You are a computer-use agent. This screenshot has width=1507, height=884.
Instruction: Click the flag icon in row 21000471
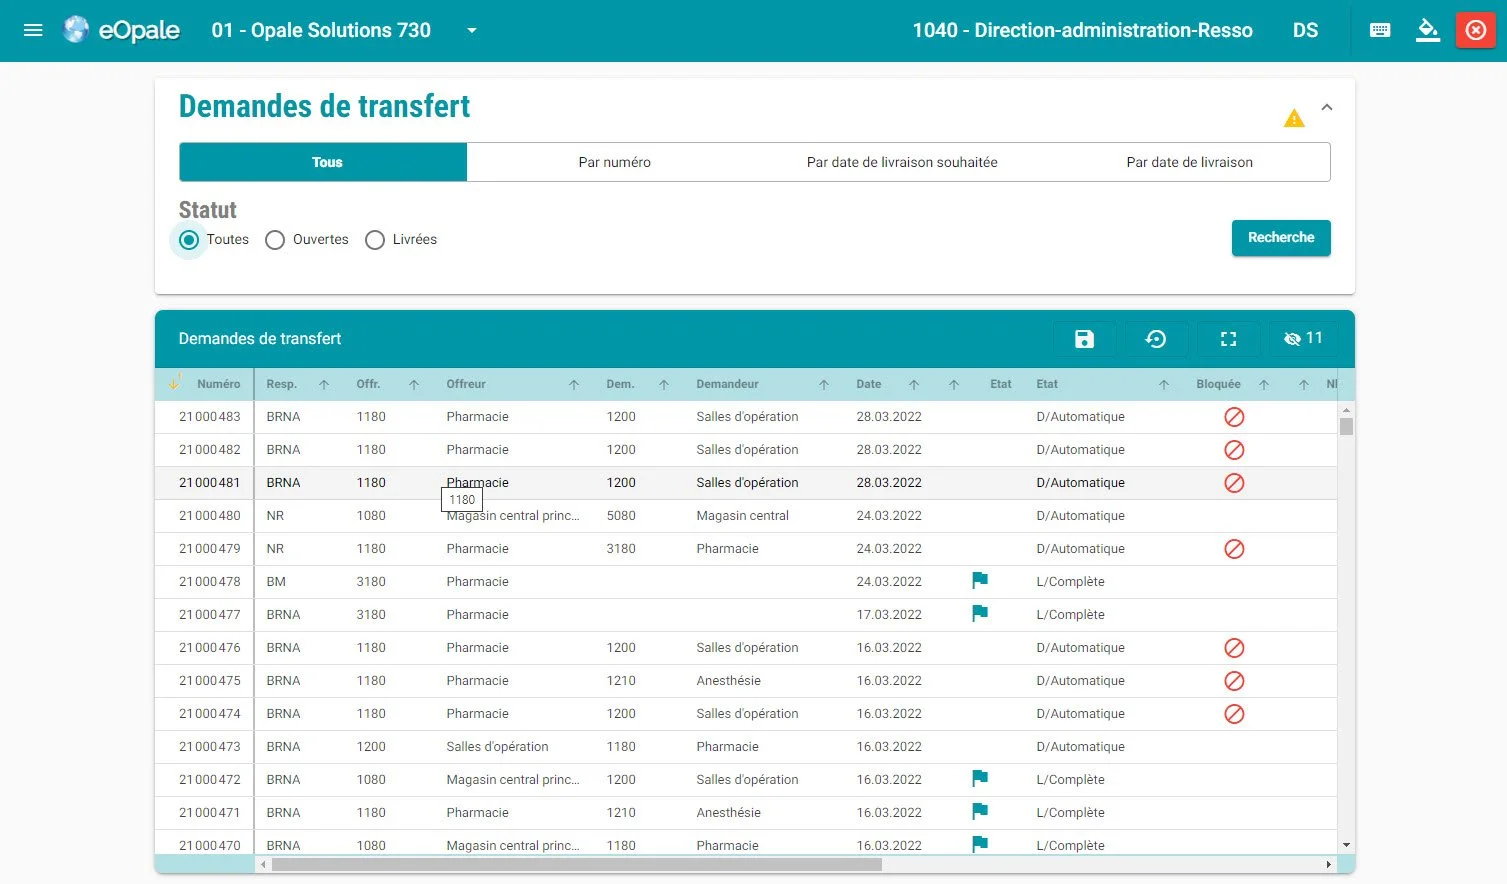click(x=980, y=812)
